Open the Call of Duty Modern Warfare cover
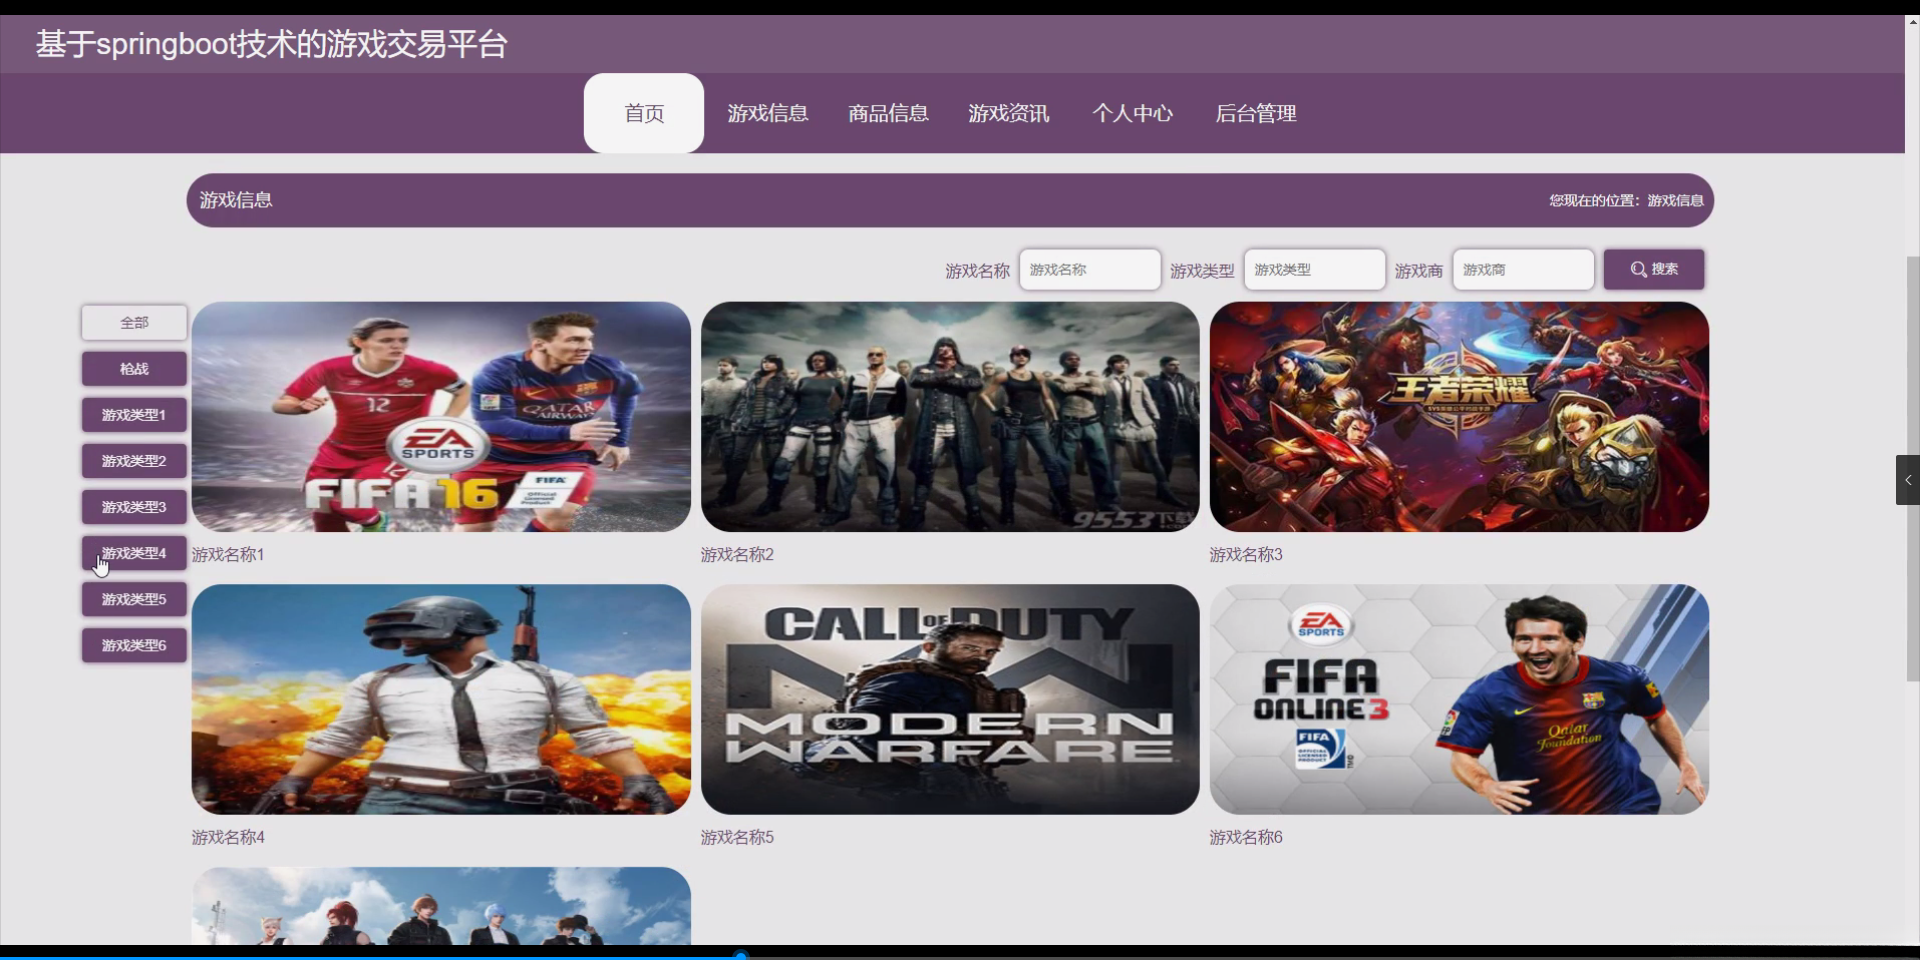Viewport: 1920px width, 960px height. click(x=950, y=699)
